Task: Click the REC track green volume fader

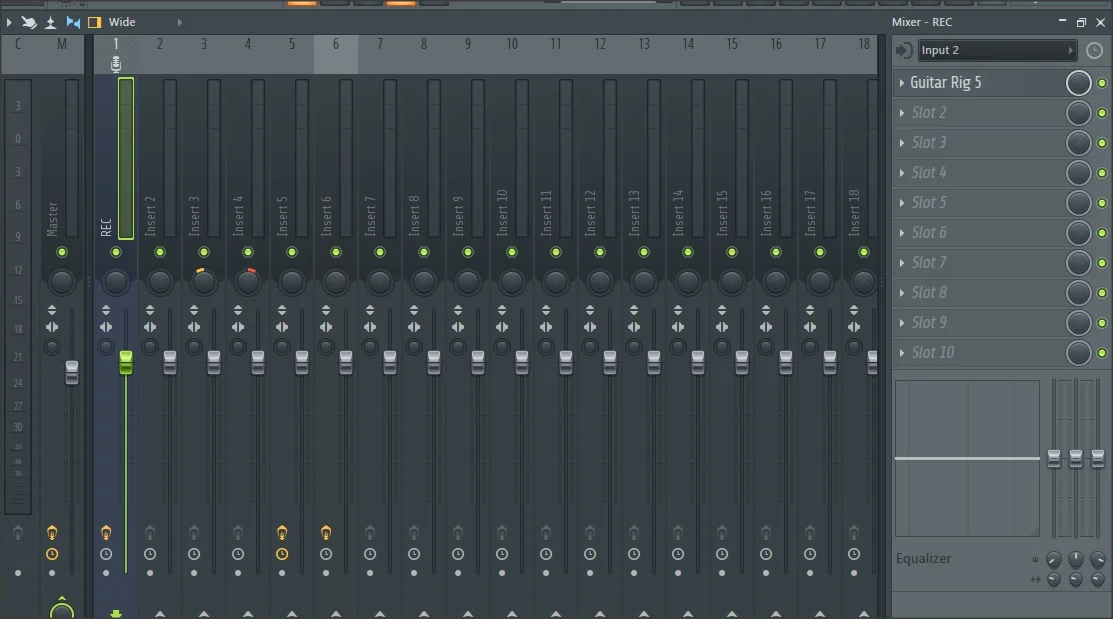Action: pos(126,363)
